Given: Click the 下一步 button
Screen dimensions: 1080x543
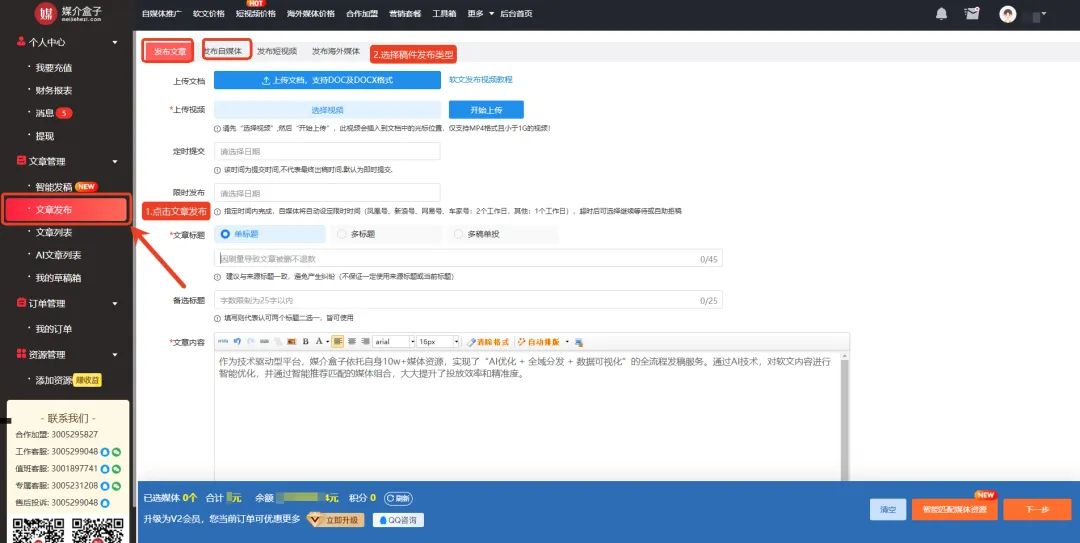Looking at the screenshot, I should pos(1036,509).
